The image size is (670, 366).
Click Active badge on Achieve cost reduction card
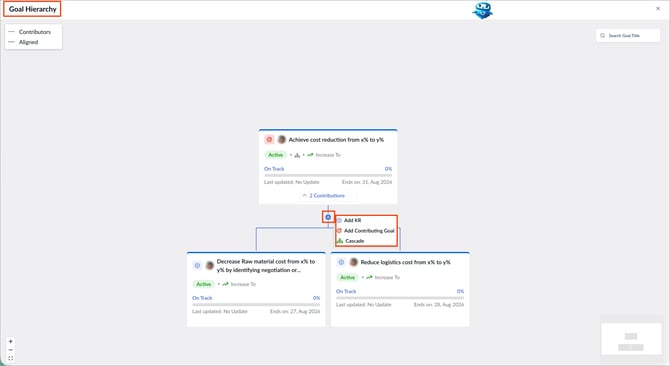coord(276,155)
